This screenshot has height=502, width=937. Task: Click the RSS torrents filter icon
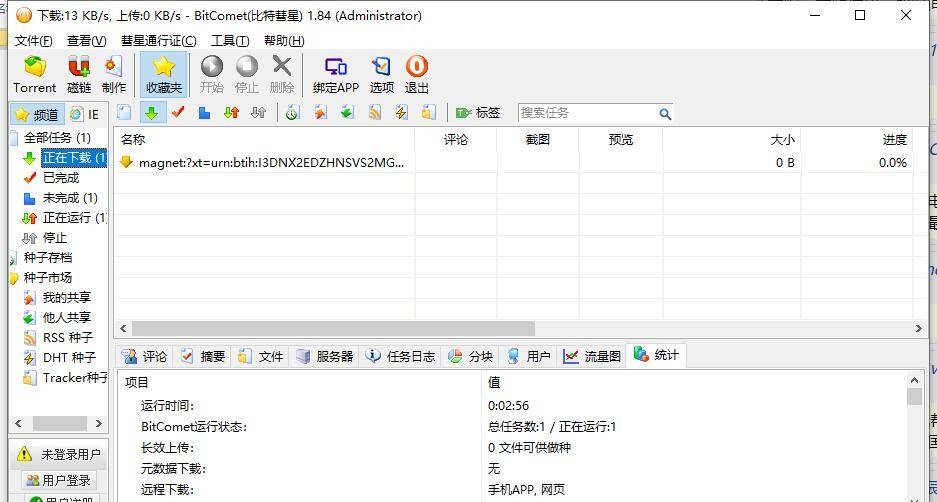pos(375,112)
